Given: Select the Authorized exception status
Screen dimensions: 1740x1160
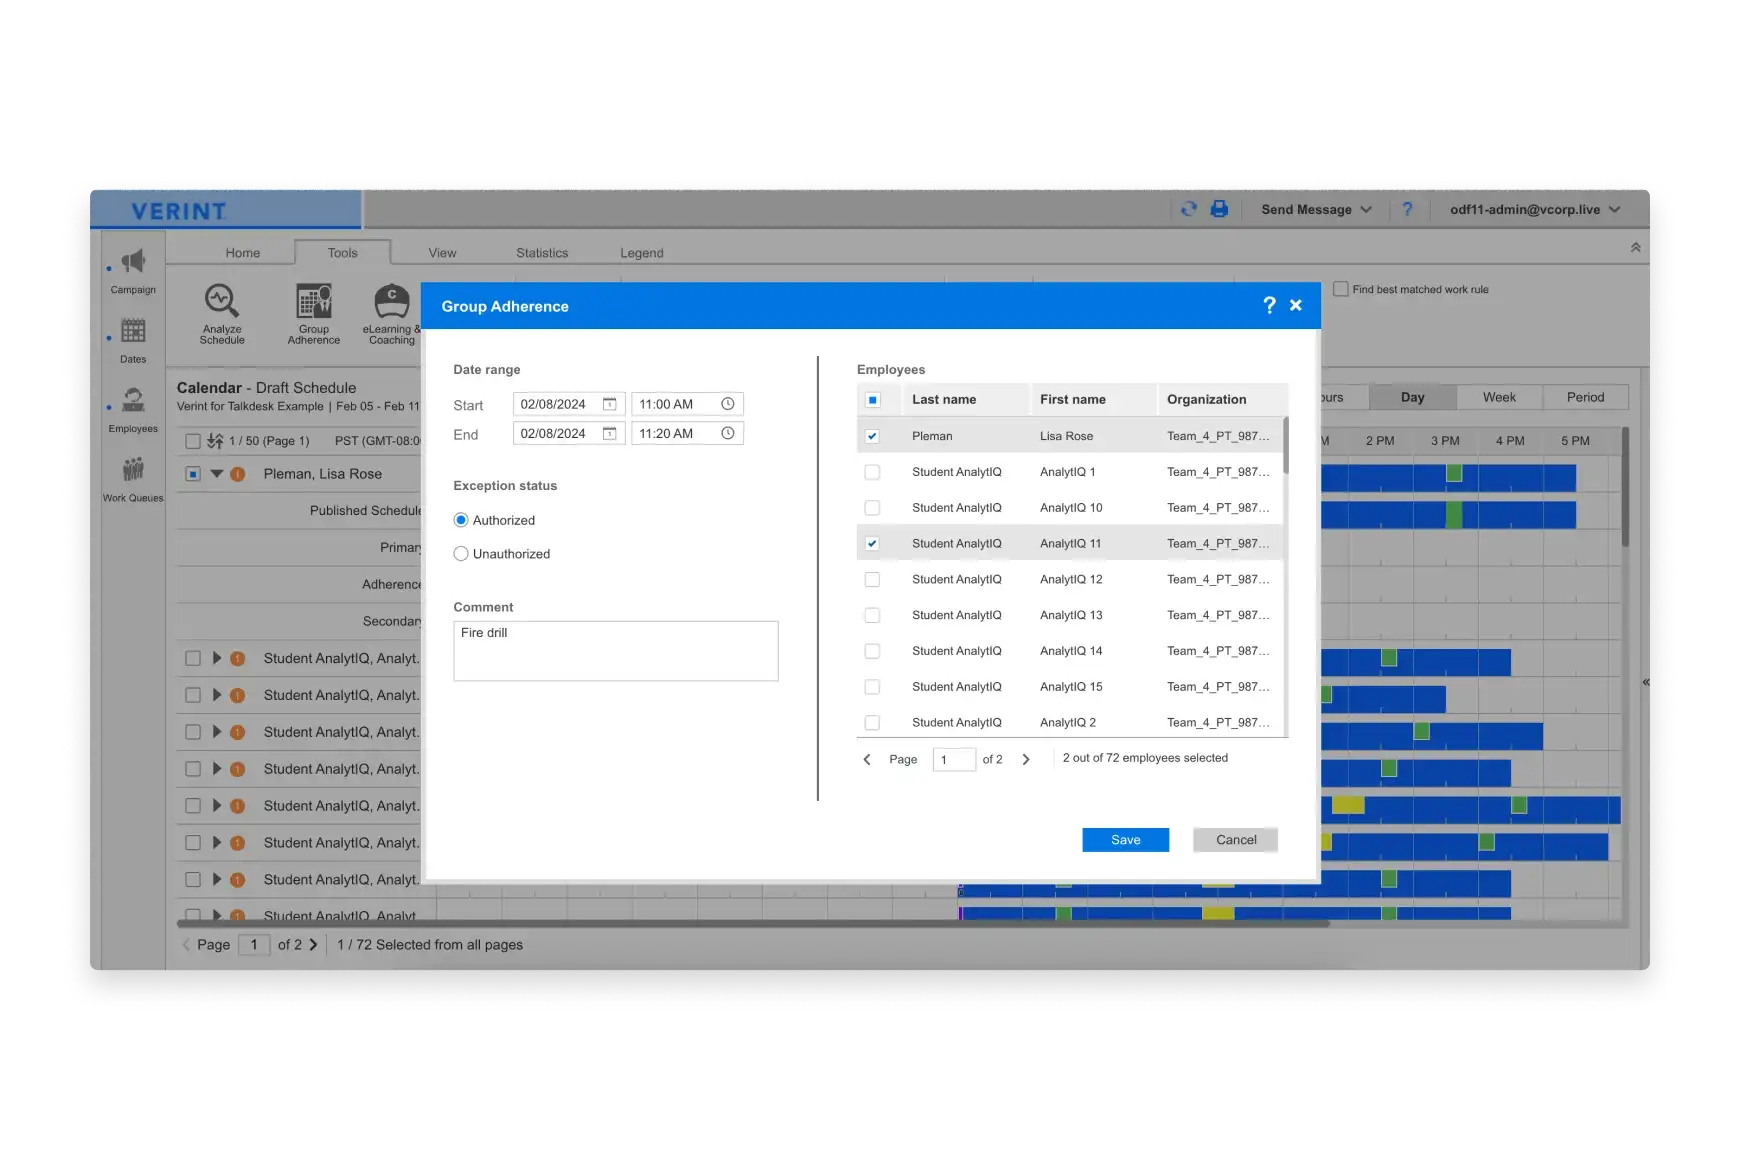Looking at the screenshot, I should point(461,520).
